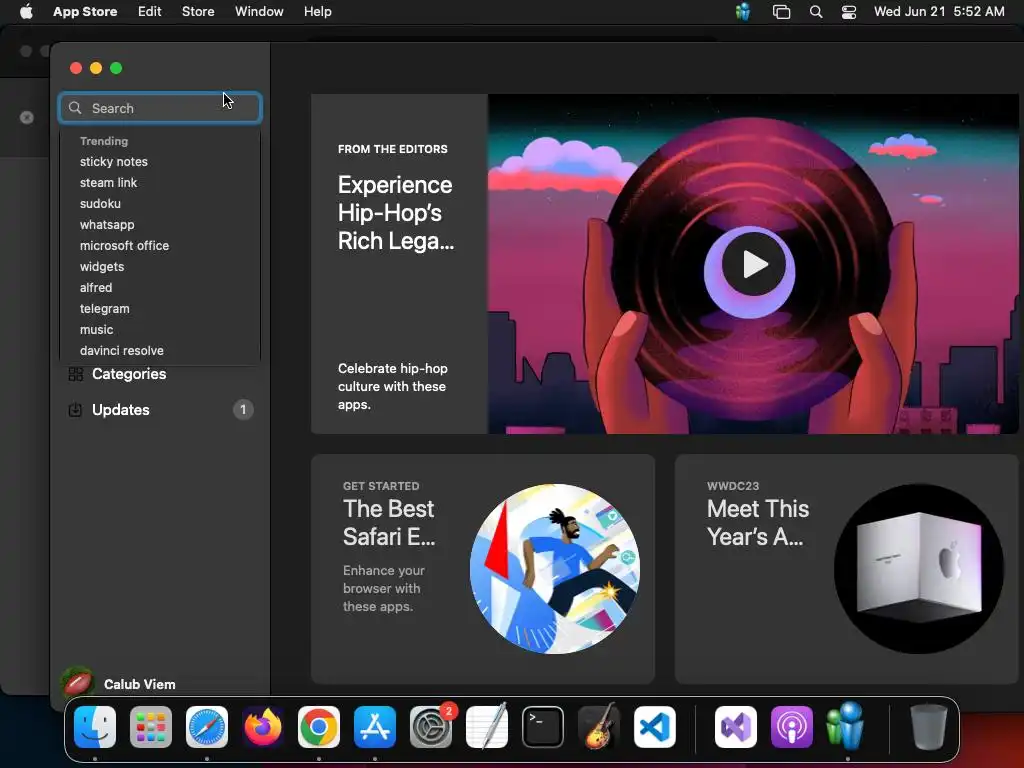Open Podcasts from the Dock
The image size is (1024, 768).
pyautogui.click(x=792, y=726)
